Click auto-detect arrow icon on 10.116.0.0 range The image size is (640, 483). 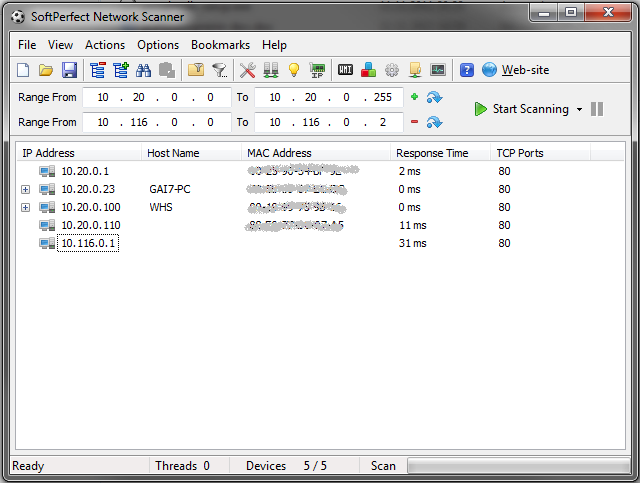pyautogui.click(x=434, y=122)
